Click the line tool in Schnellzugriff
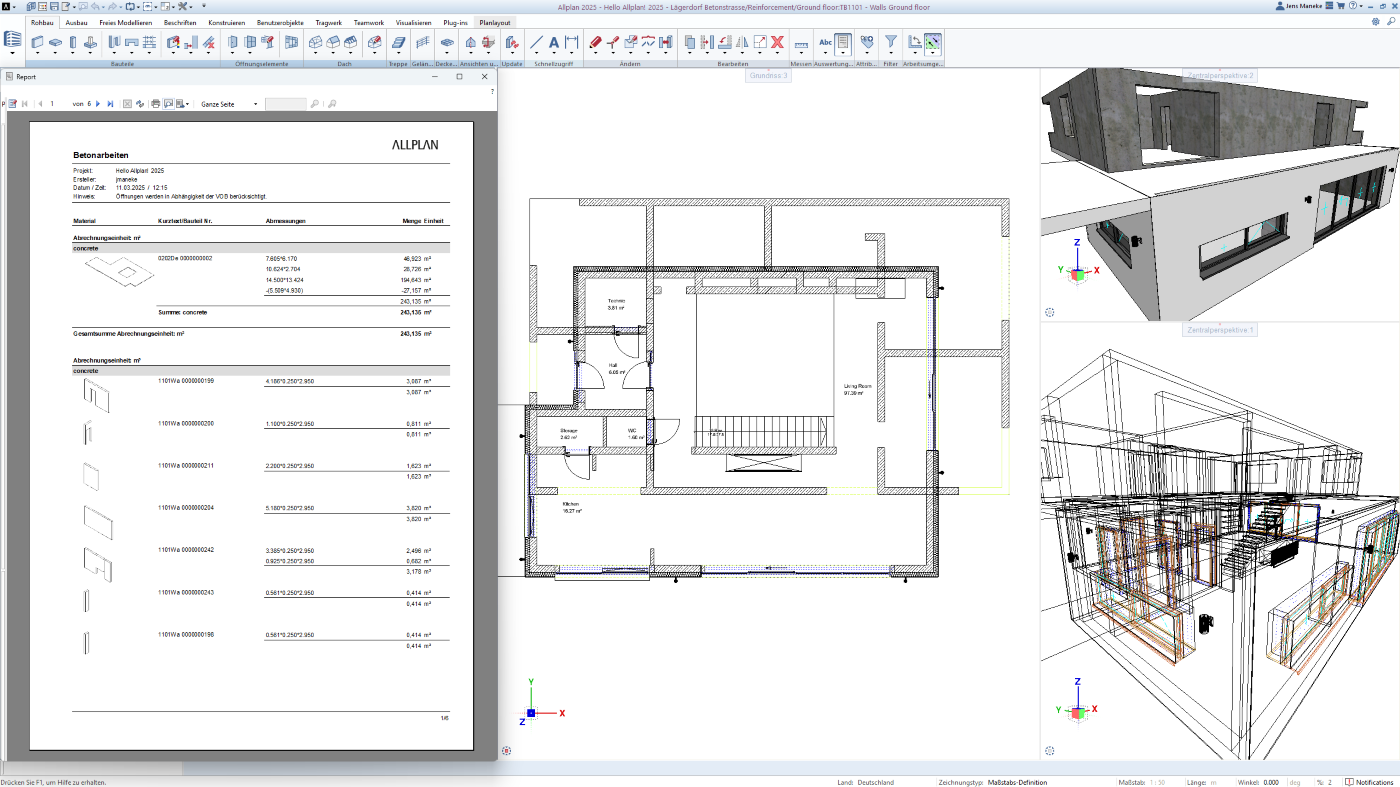This screenshot has width=1400, height=787. click(536, 42)
